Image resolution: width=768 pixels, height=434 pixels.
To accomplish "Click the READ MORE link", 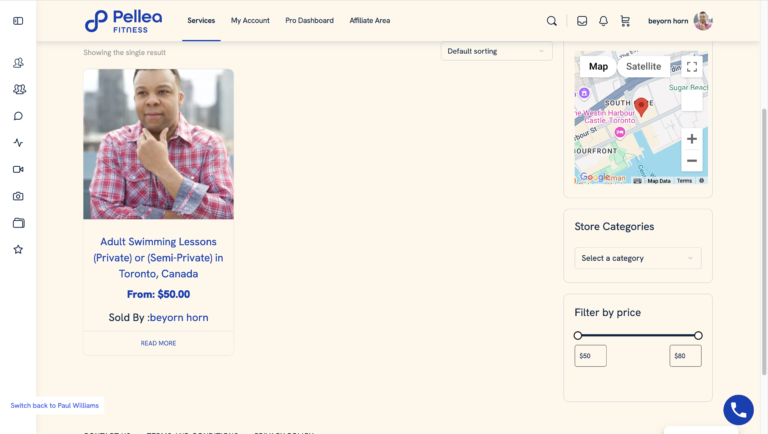I will tap(158, 343).
